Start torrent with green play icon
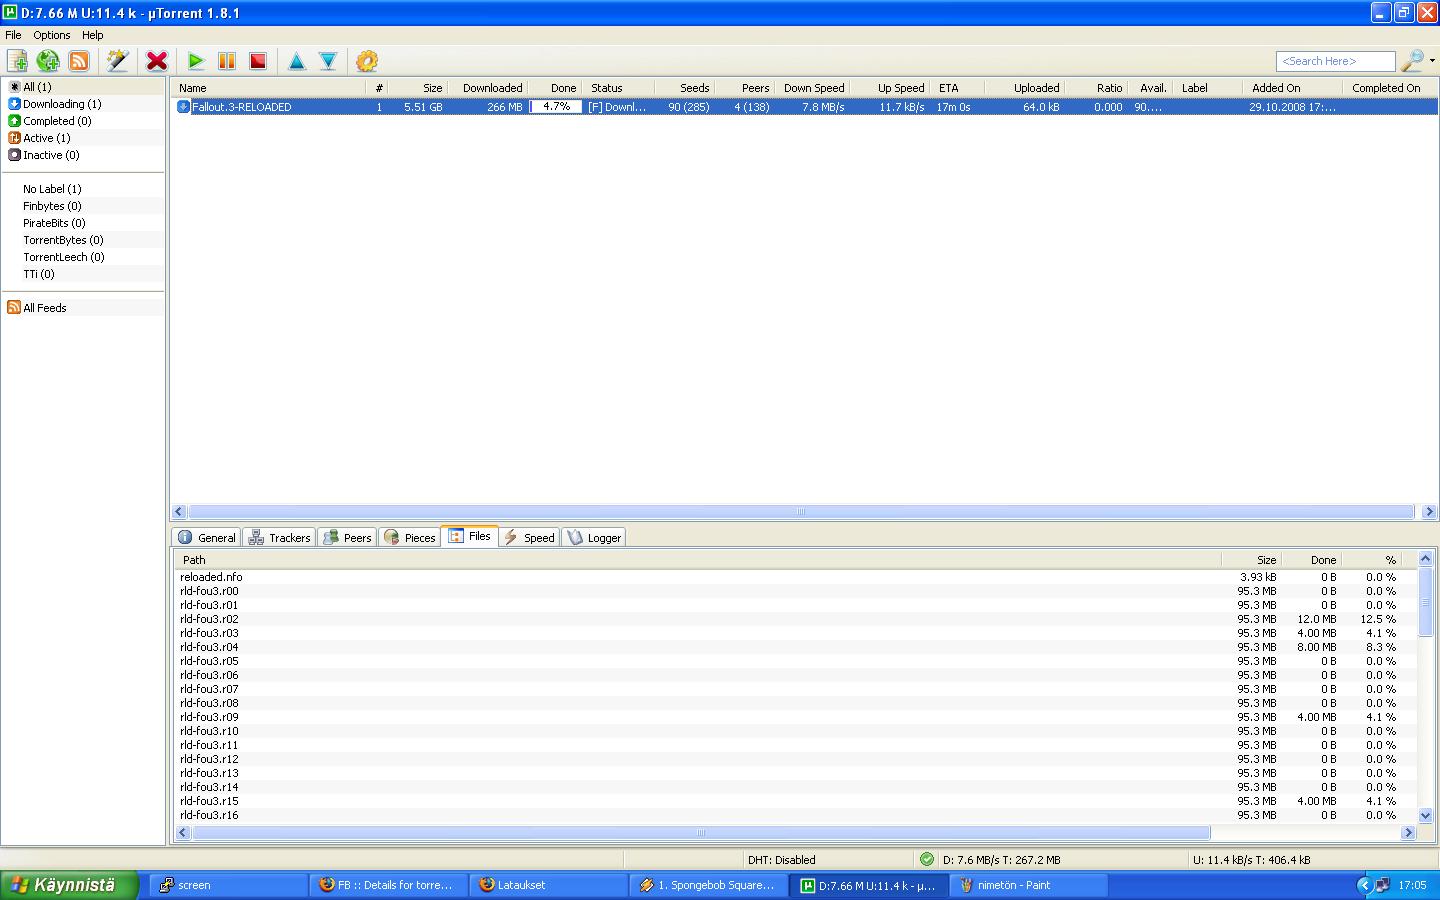This screenshot has height=900, width=1440. (x=196, y=61)
